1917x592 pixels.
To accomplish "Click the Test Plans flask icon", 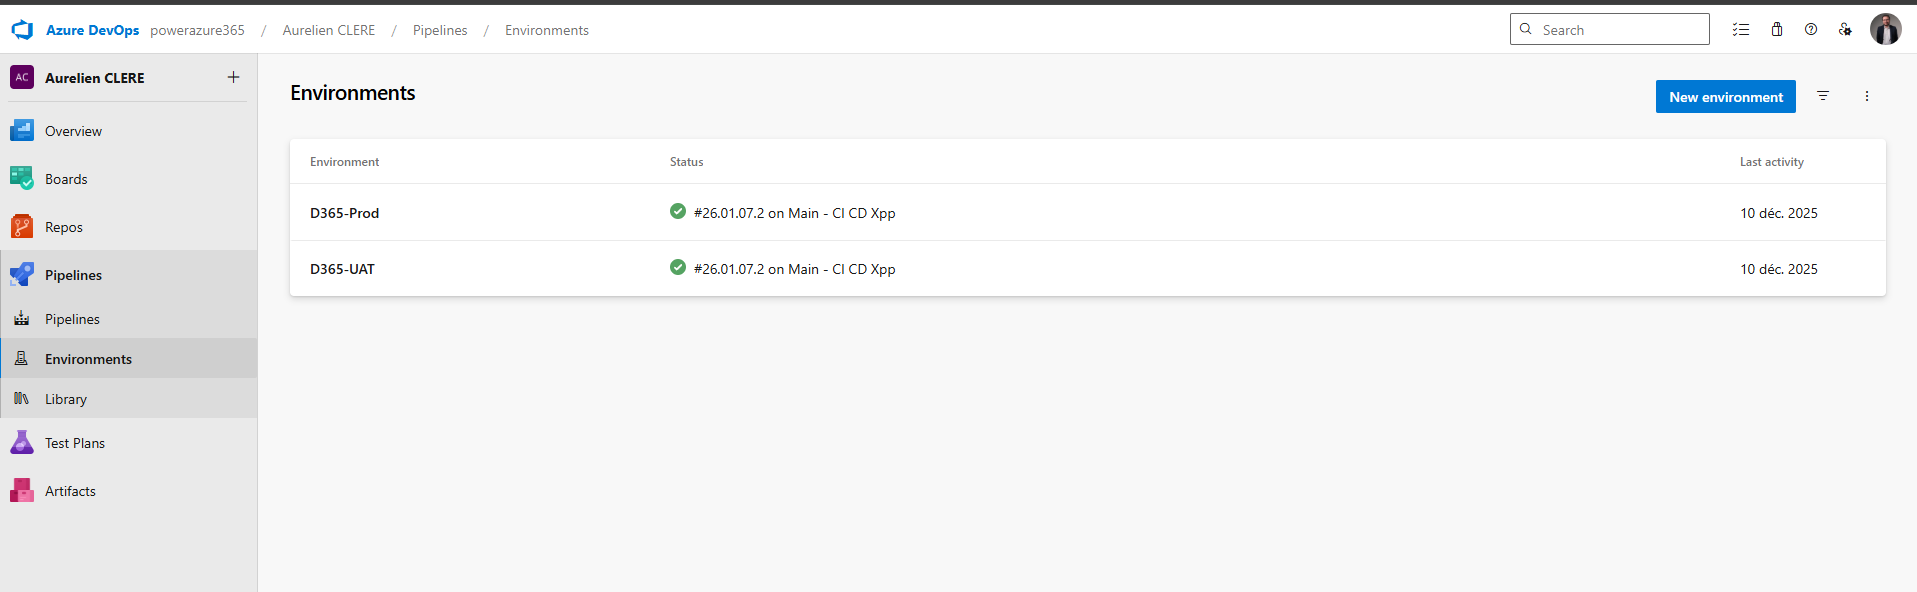I will [22, 442].
